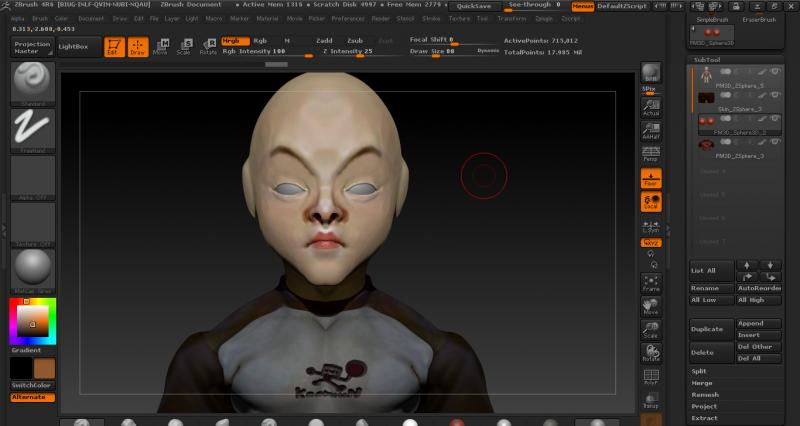Toggle PolyF polyframe display
Screen dimensions: 800x426
click(651, 377)
